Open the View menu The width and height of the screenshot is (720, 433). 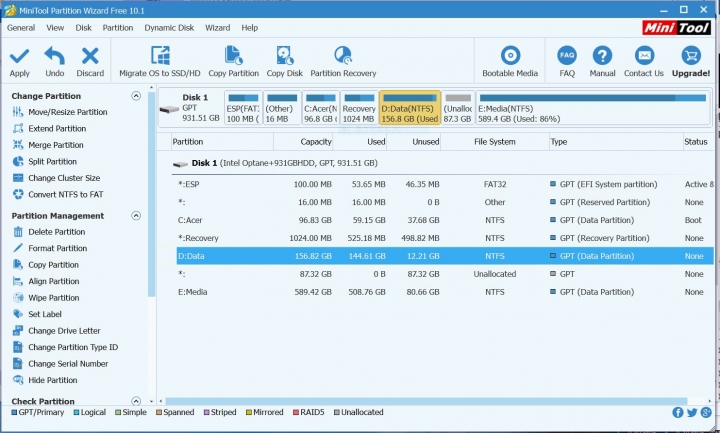click(x=55, y=28)
